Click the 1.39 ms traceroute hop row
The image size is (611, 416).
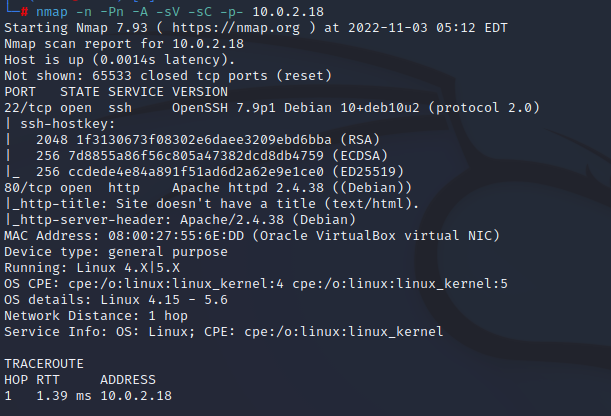pos(80,395)
